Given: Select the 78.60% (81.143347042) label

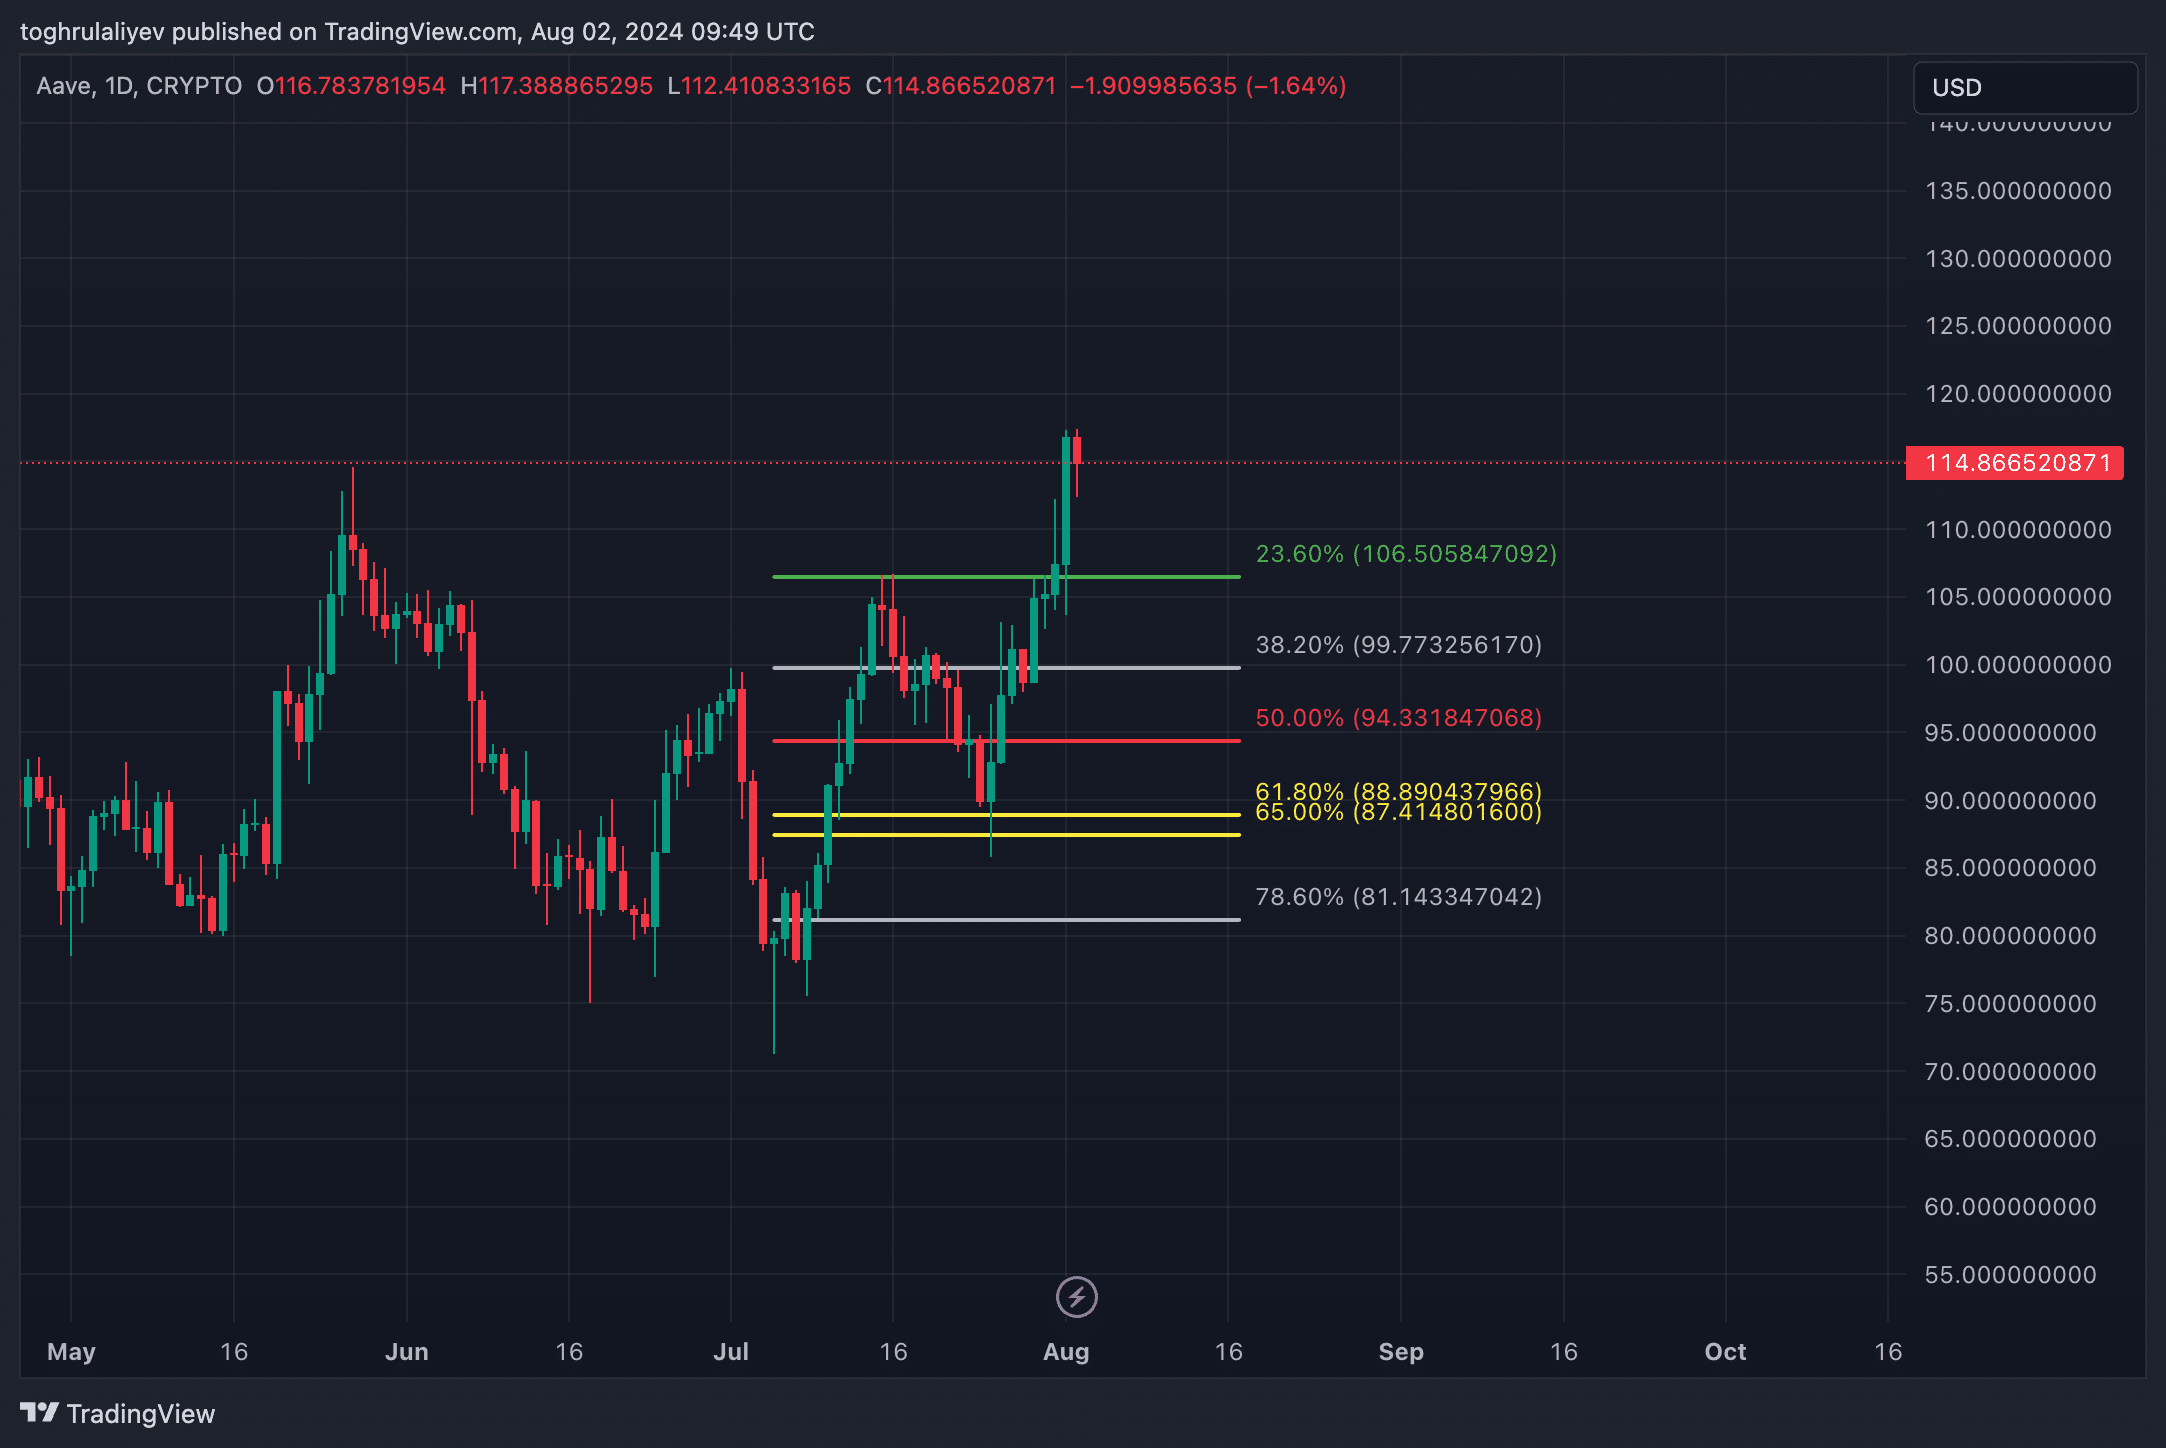Looking at the screenshot, I should coord(1398,897).
